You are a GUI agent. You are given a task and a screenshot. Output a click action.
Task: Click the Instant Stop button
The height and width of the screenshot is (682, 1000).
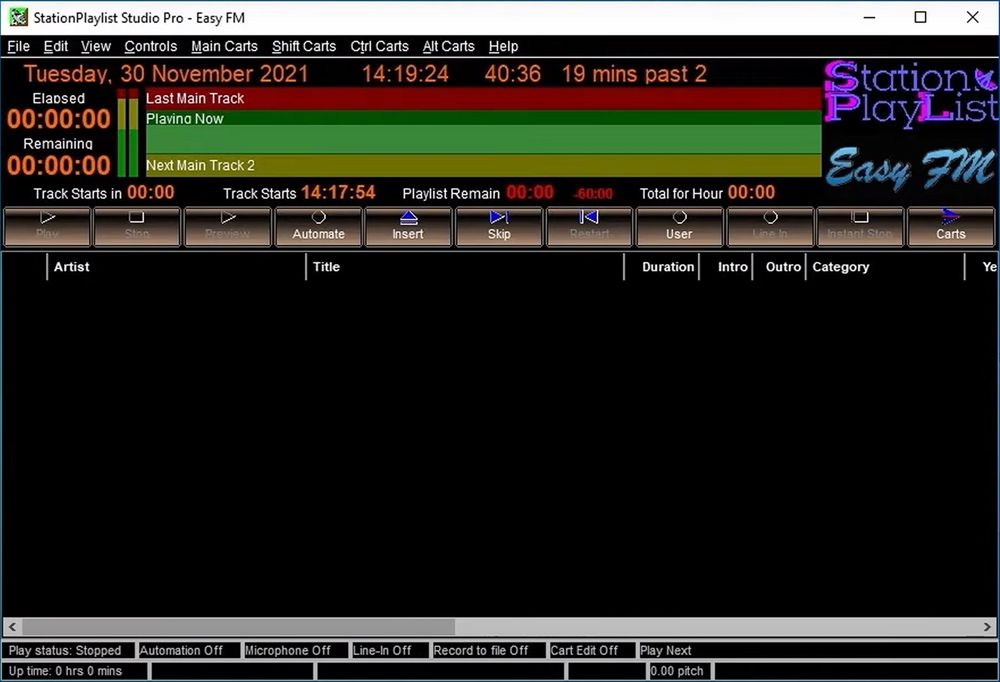(x=860, y=226)
